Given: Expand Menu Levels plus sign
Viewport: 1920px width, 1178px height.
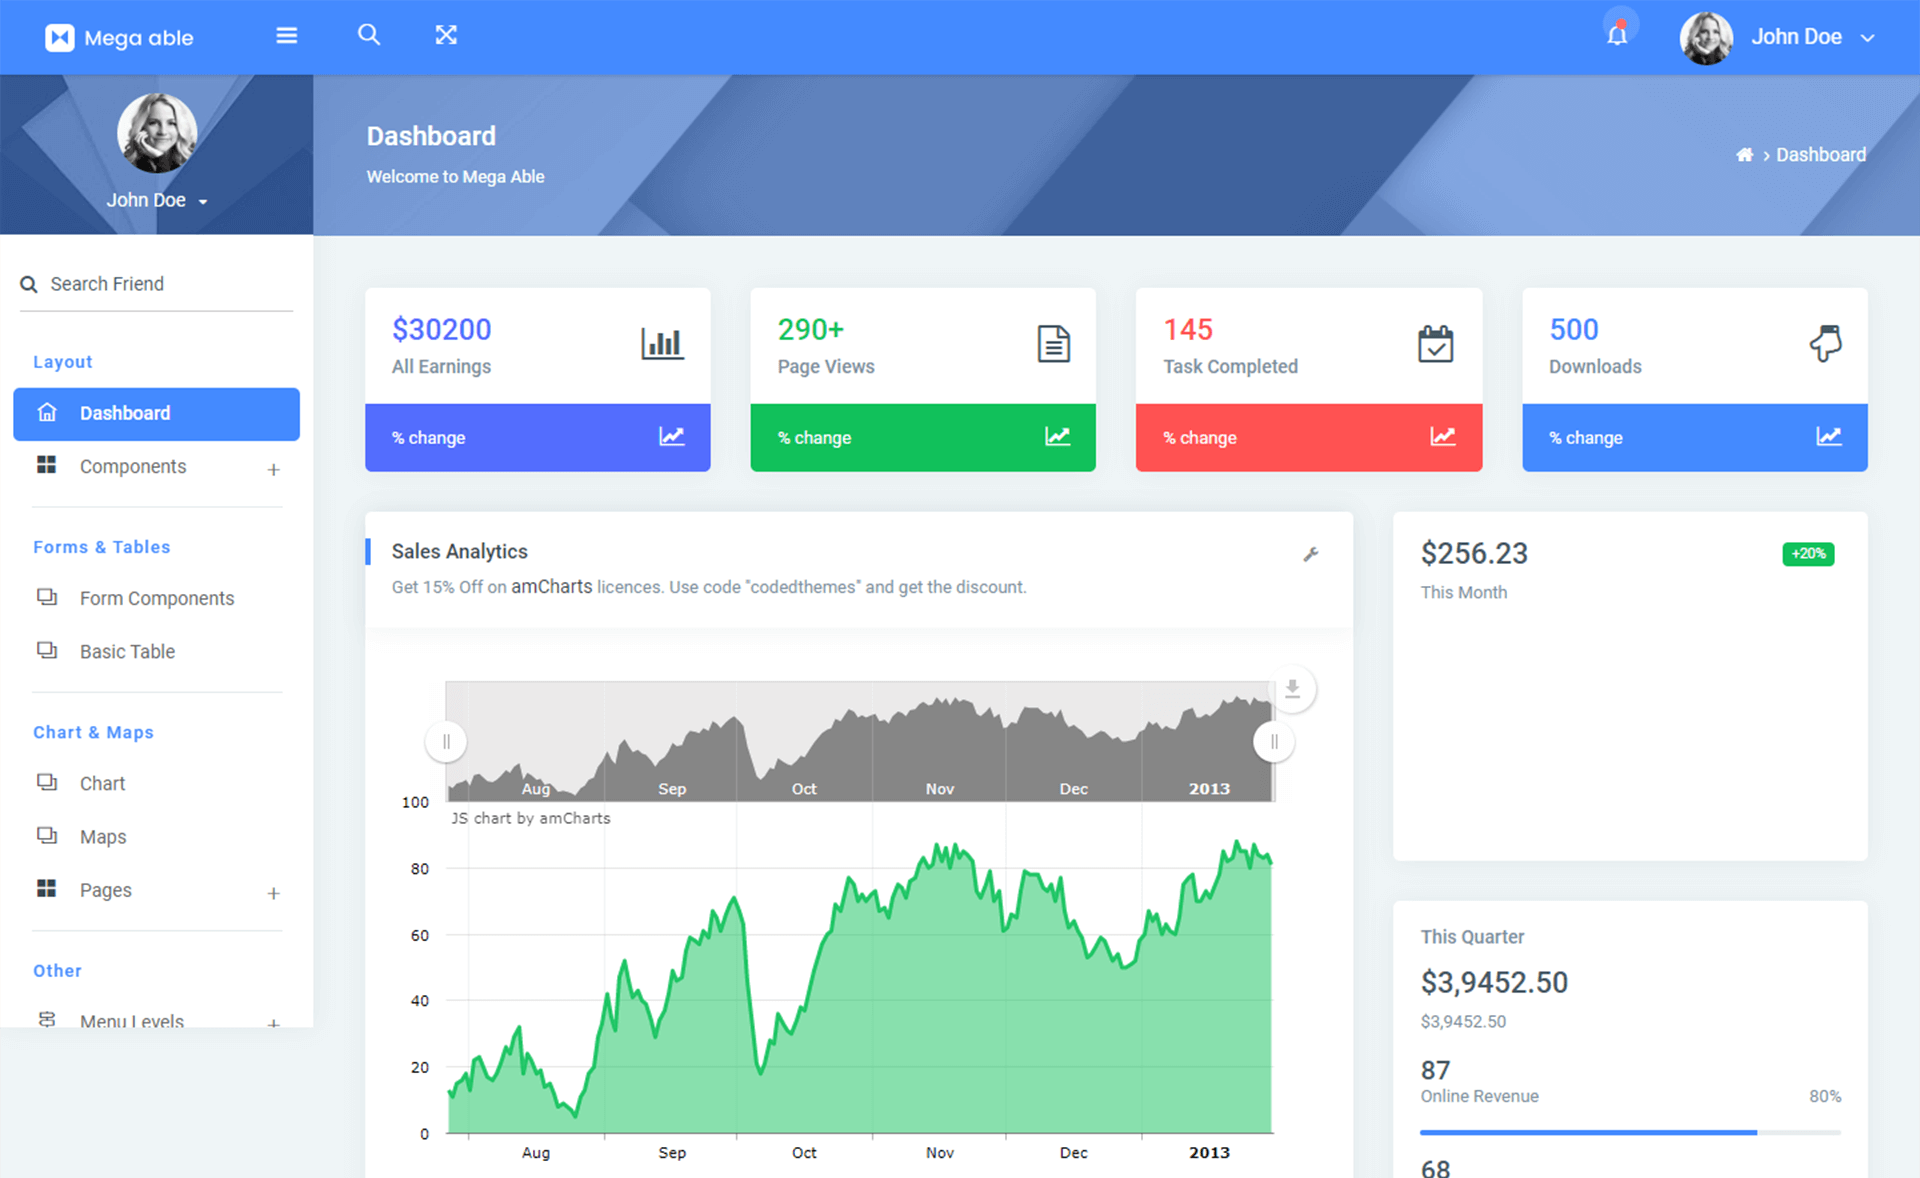Looking at the screenshot, I should coord(273,1023).
